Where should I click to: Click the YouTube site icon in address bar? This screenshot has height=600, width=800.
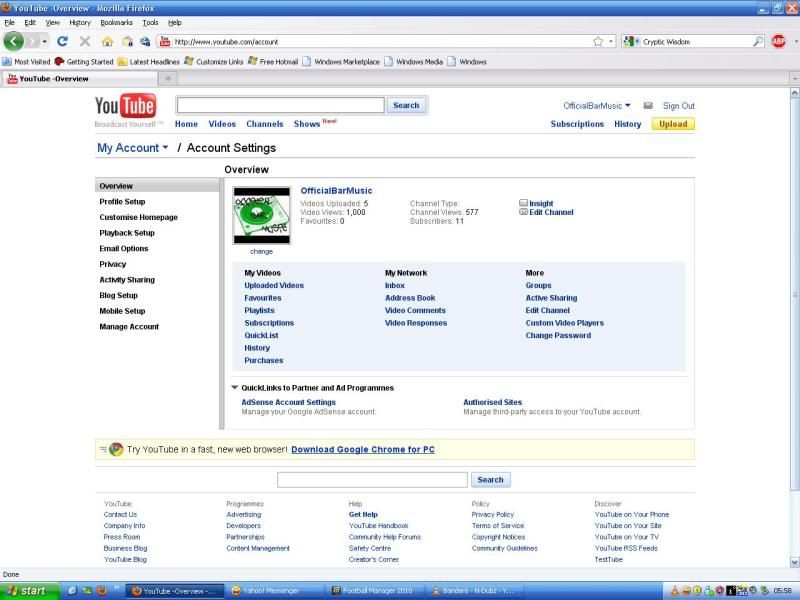coord(165,41)
